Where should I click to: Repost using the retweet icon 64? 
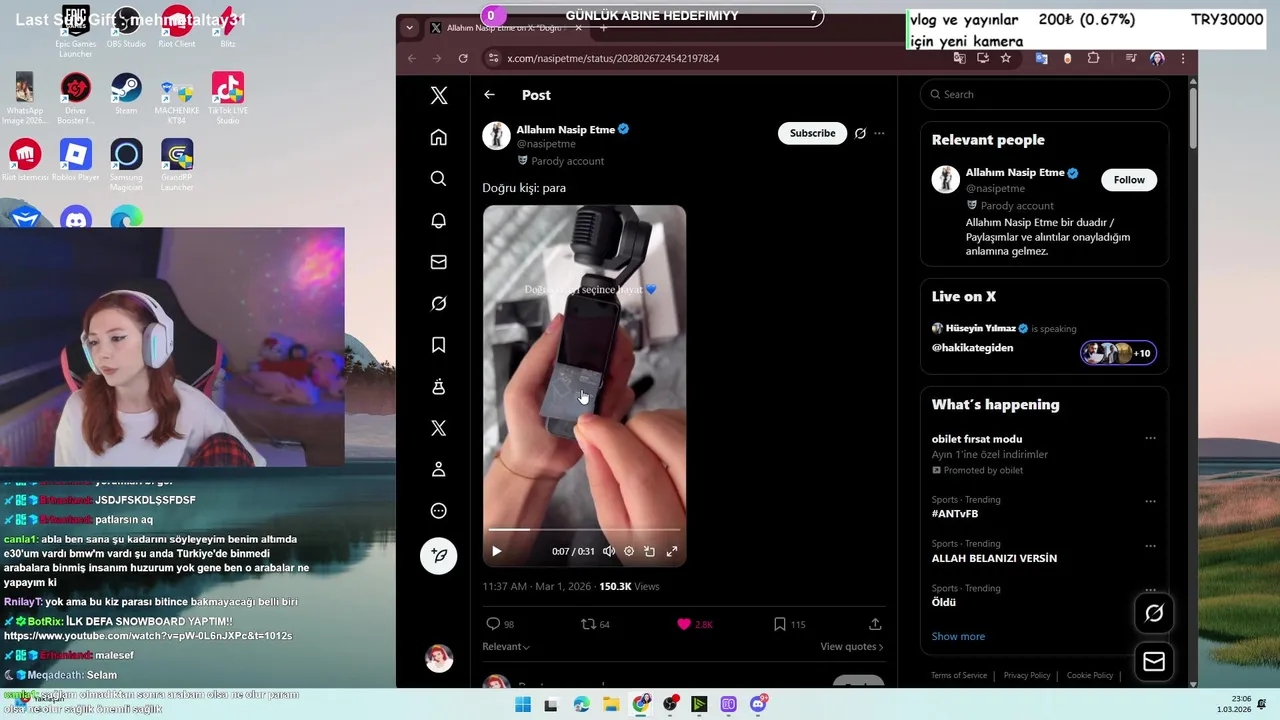596,624
